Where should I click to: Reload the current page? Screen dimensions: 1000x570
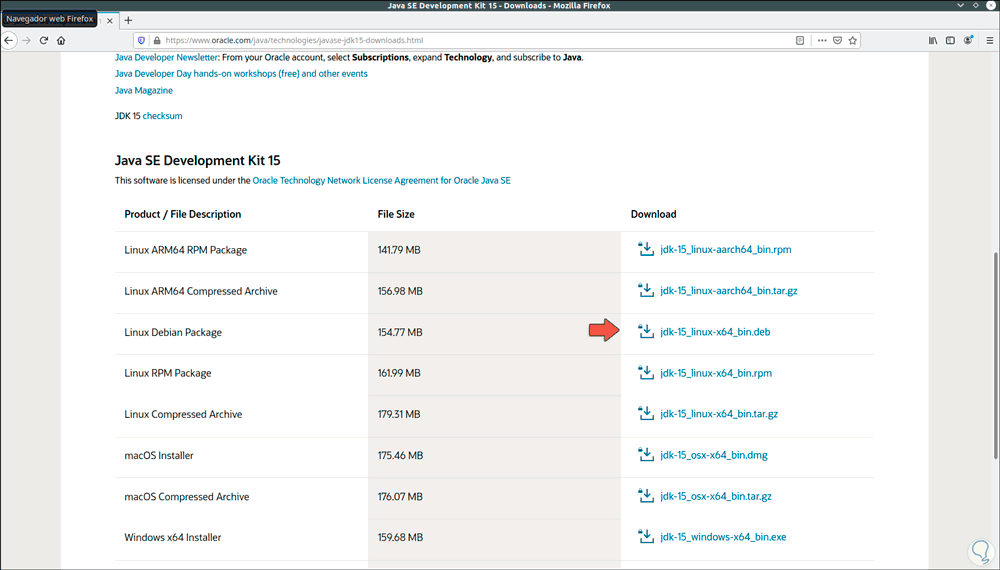pyautogui.click(x=44, y=40)
